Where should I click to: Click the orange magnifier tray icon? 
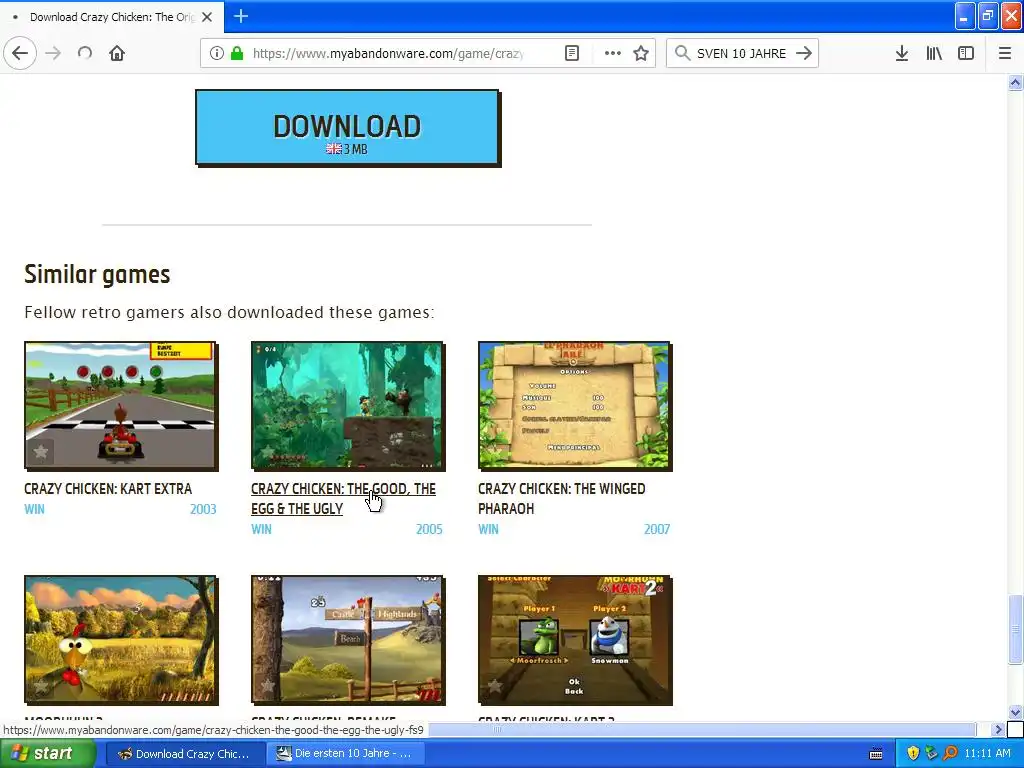tap(951, 754)
